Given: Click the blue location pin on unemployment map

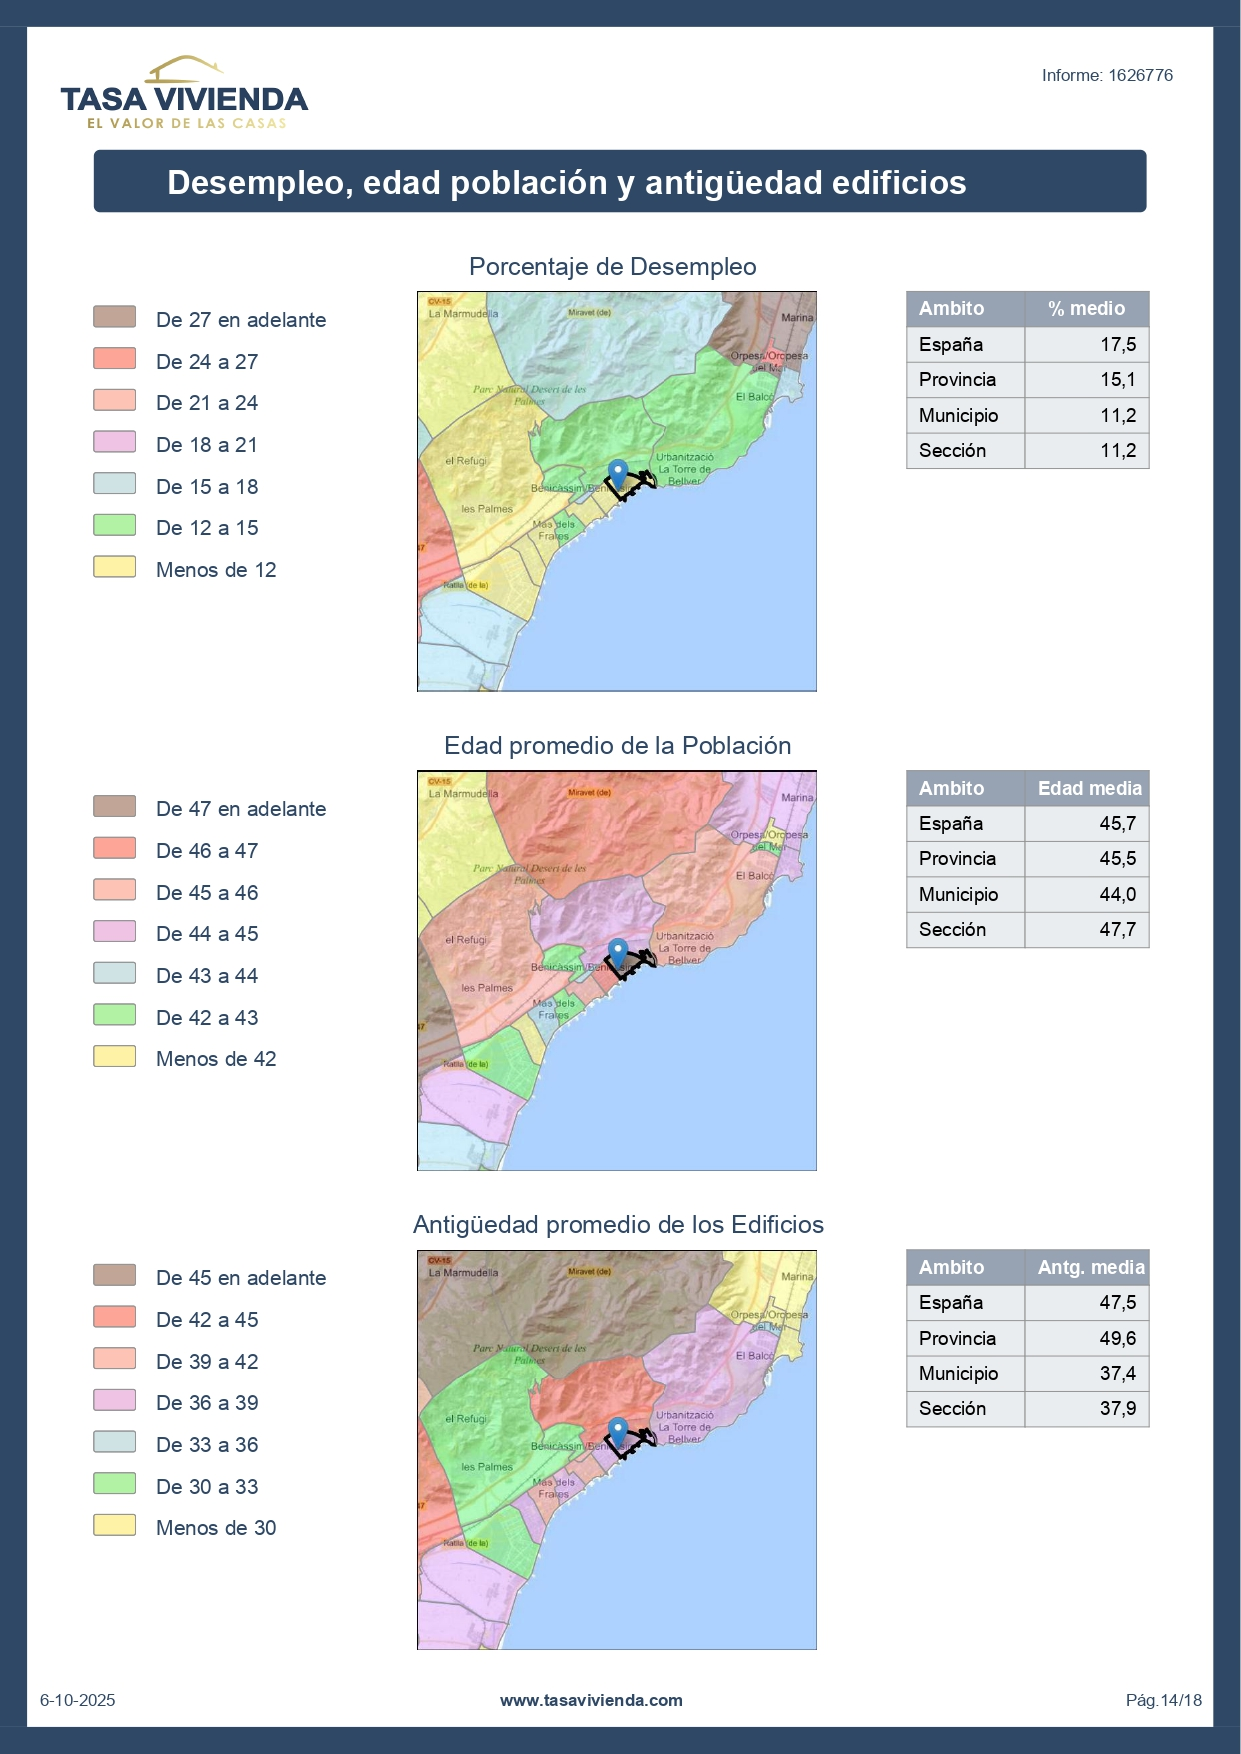Looking at the screenshot, I should tap(618, 473).
